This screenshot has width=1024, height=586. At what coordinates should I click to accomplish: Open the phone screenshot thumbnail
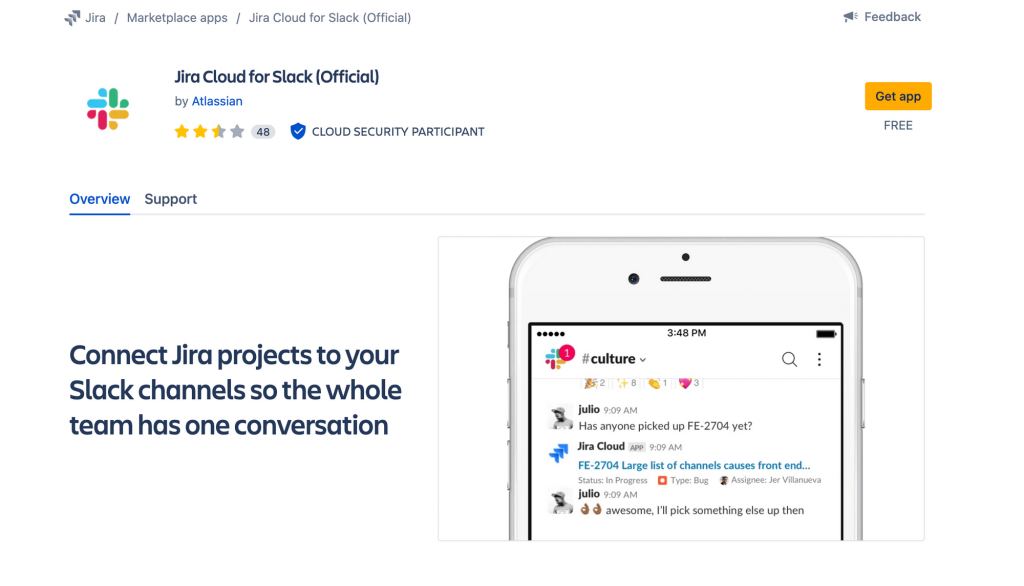click(681, 389)
